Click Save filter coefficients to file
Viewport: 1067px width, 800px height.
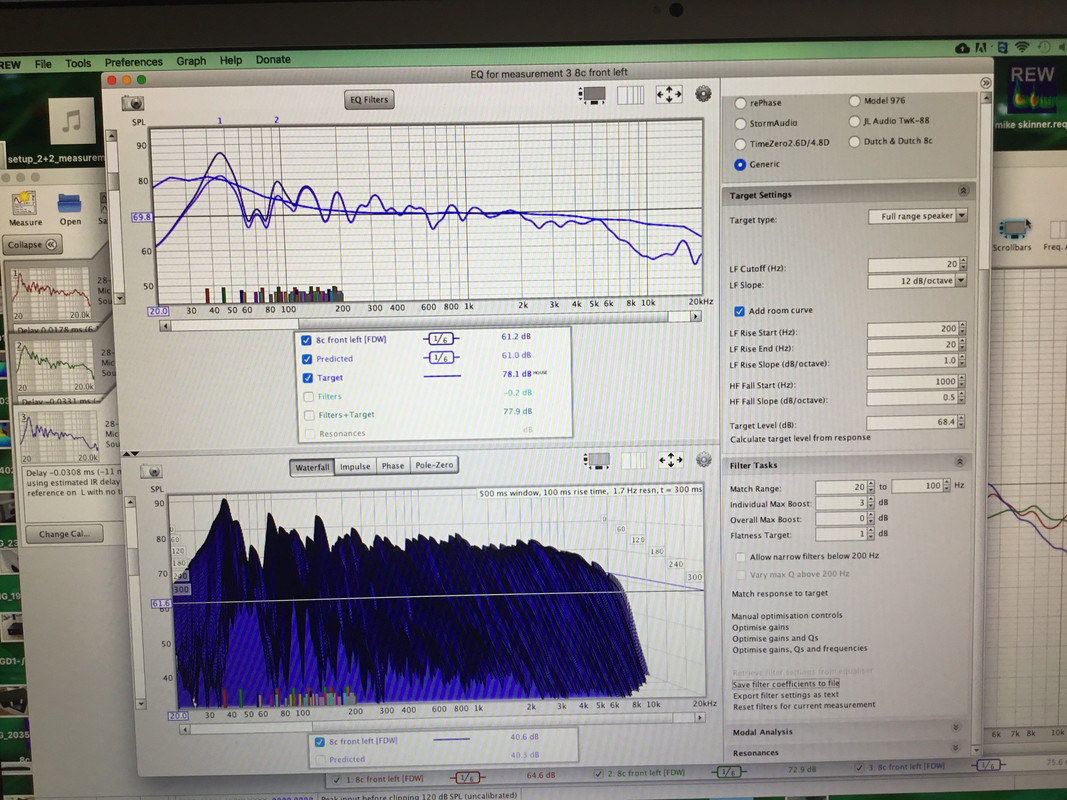pos(786,684)
